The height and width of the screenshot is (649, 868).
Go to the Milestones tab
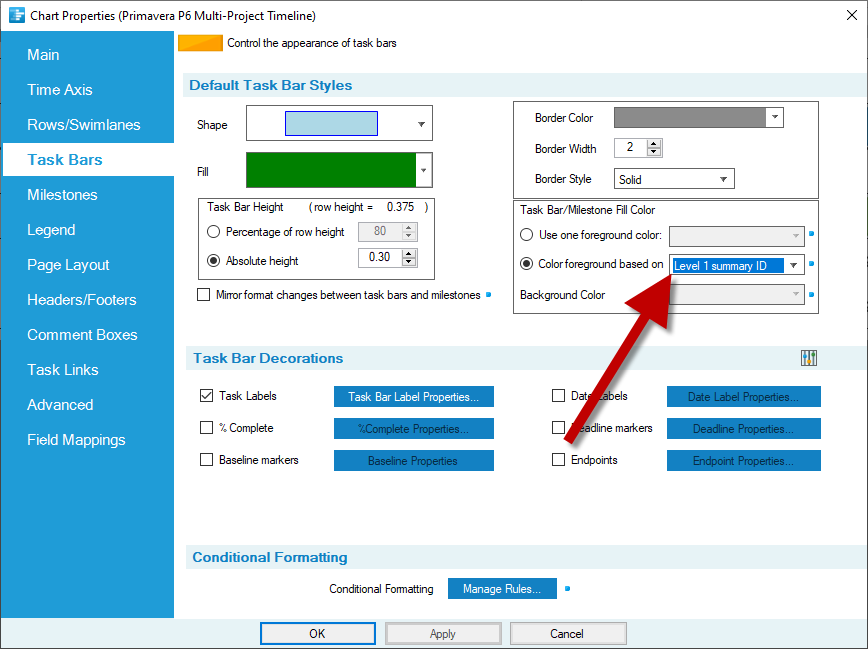pyautogui.click(x=62, y=195)
